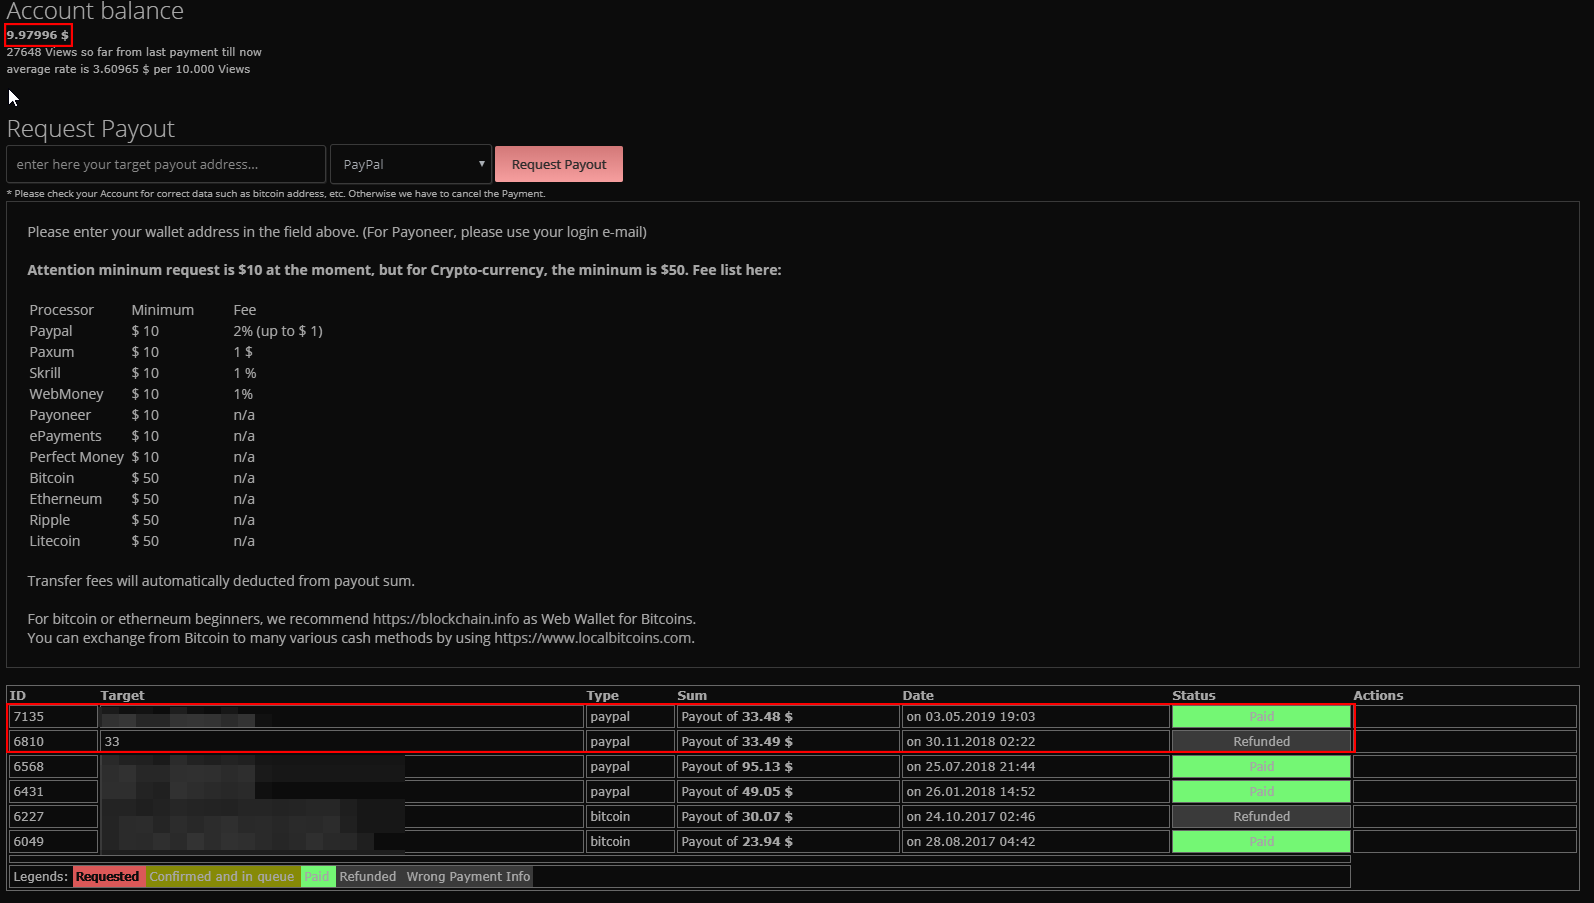Select the Confirmed and in queue legend
Viewport: 1594px width, 903px height.
click(222, 877)
